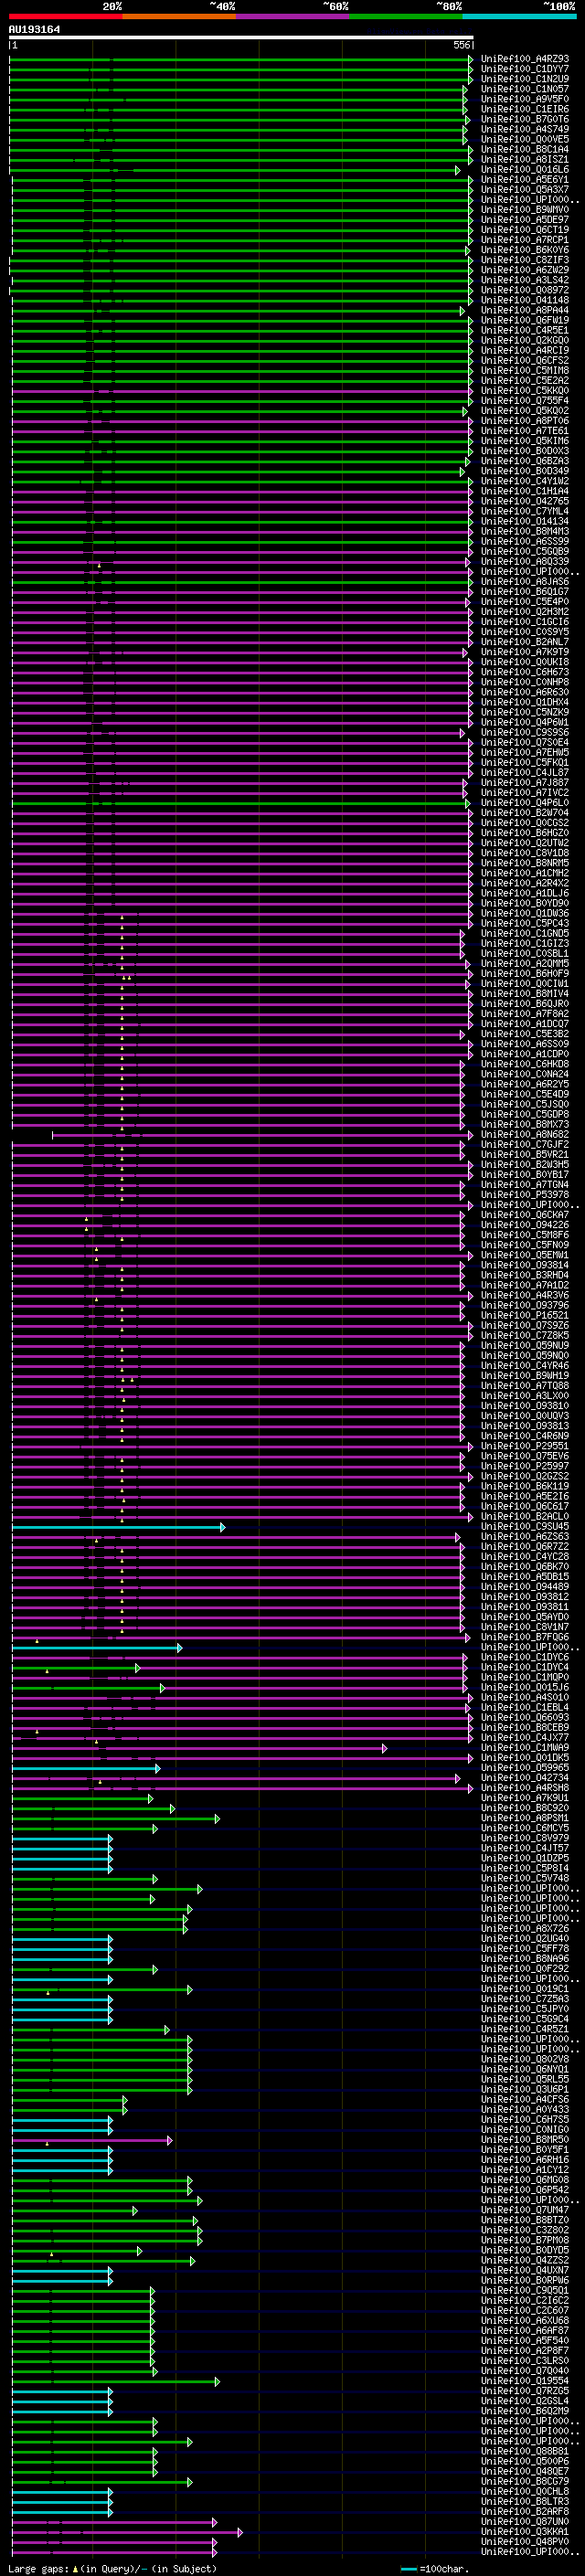This screenshot has height=2576, width=585.
Task: Click the query end position 556
Action: 462,45
